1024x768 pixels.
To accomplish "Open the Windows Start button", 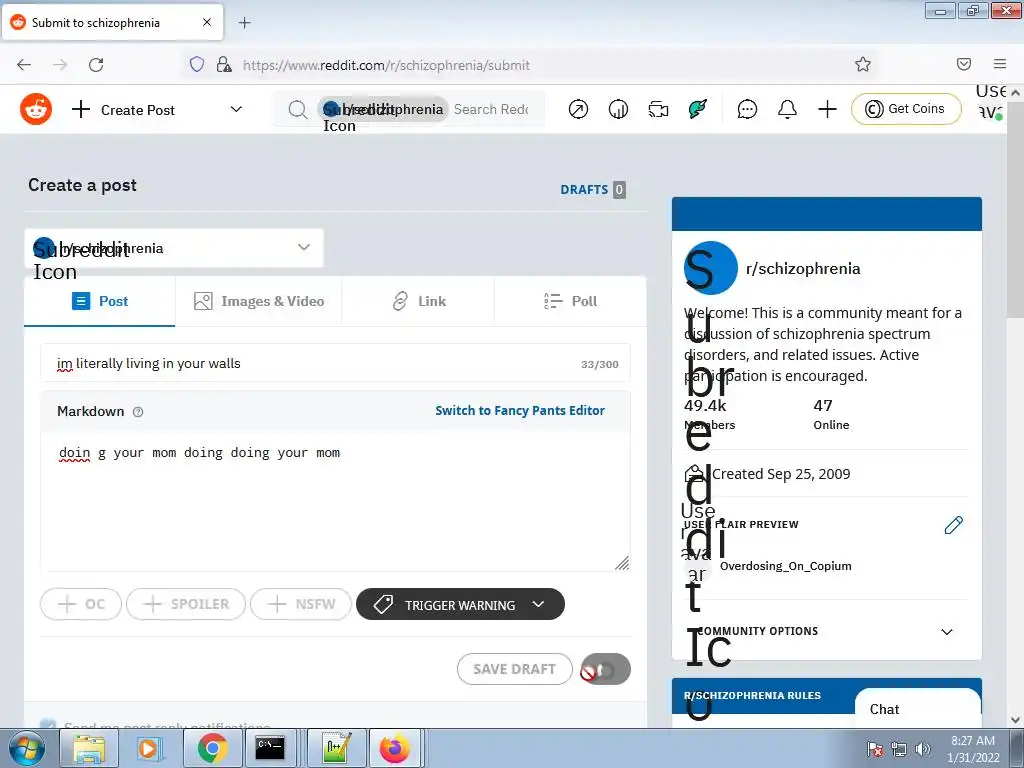I will coord(27,748).
